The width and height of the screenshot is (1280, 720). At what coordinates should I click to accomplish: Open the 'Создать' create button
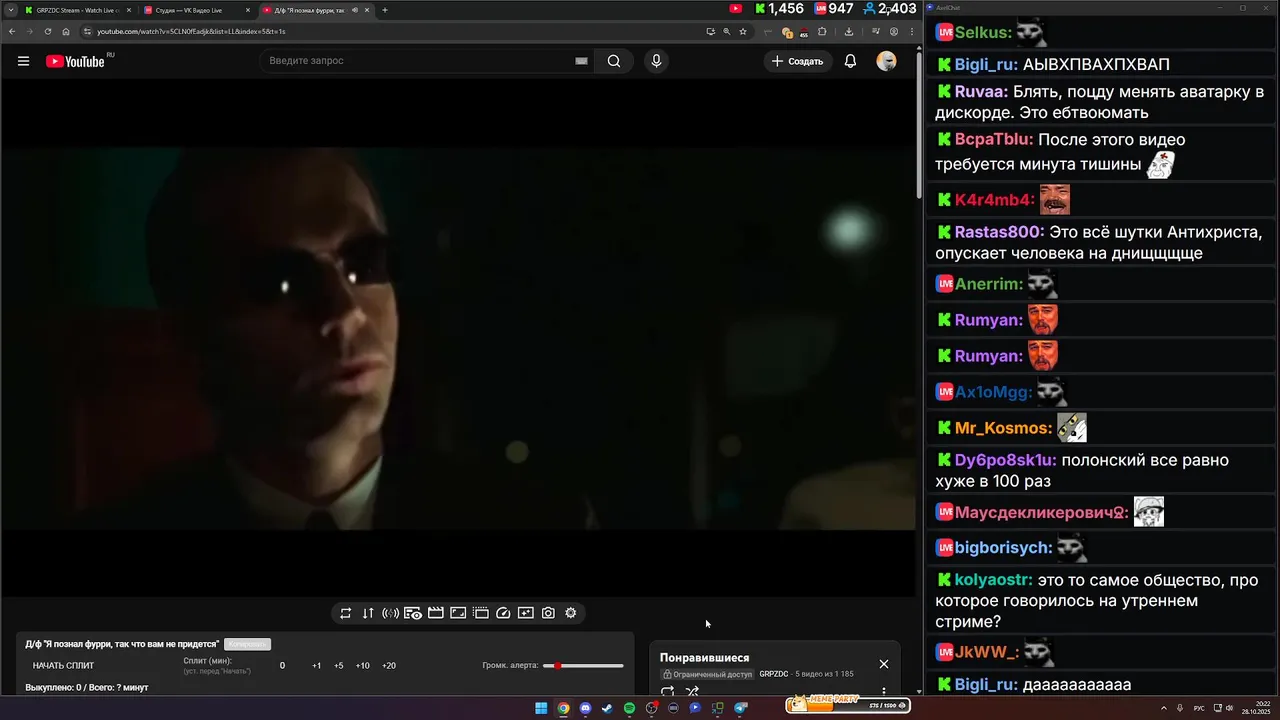coord(798,61)
